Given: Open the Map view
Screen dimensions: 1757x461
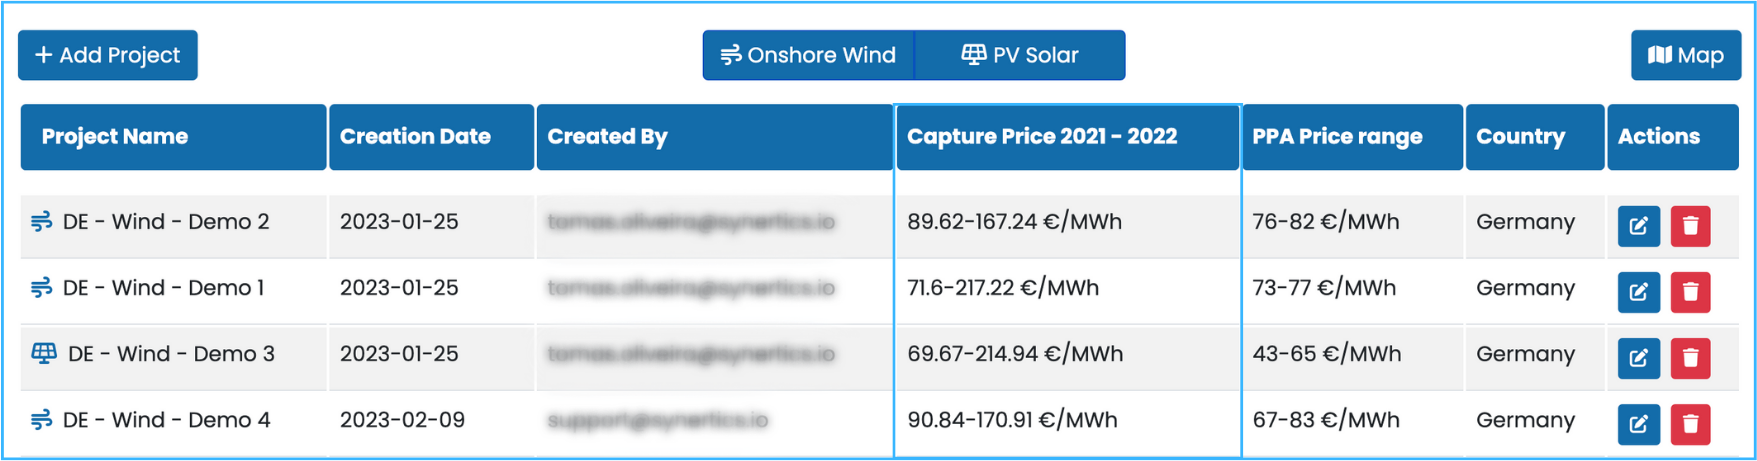Looking at the screenshot, I should pyautogui.click(x=1686, y=55).
